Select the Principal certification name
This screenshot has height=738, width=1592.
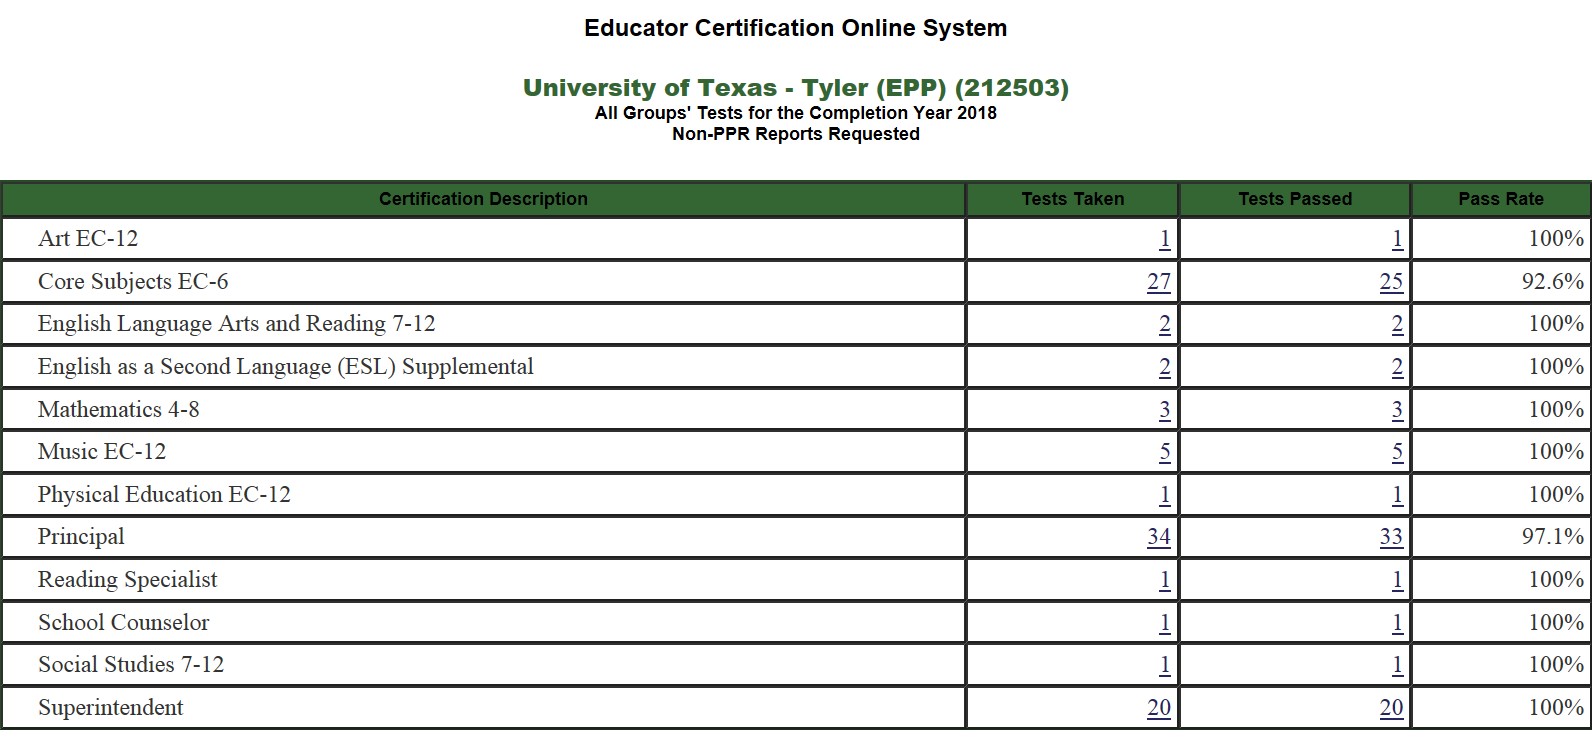81,537
